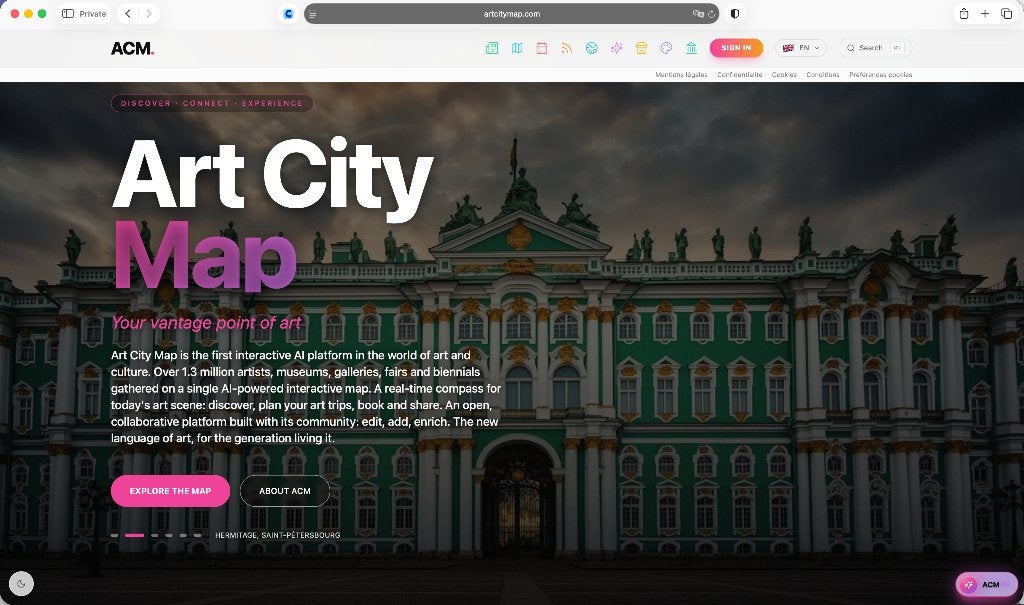
Task: Go forward to the next page
Action: [149, 14]
